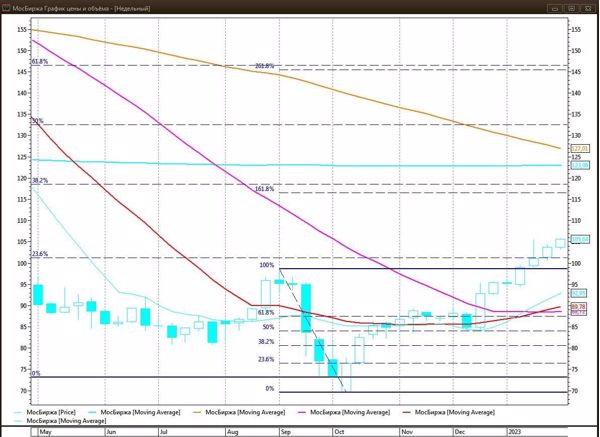Click the chart window icon in title bar
The height and width of the screenshot is (437, 600).
[8, 7]
